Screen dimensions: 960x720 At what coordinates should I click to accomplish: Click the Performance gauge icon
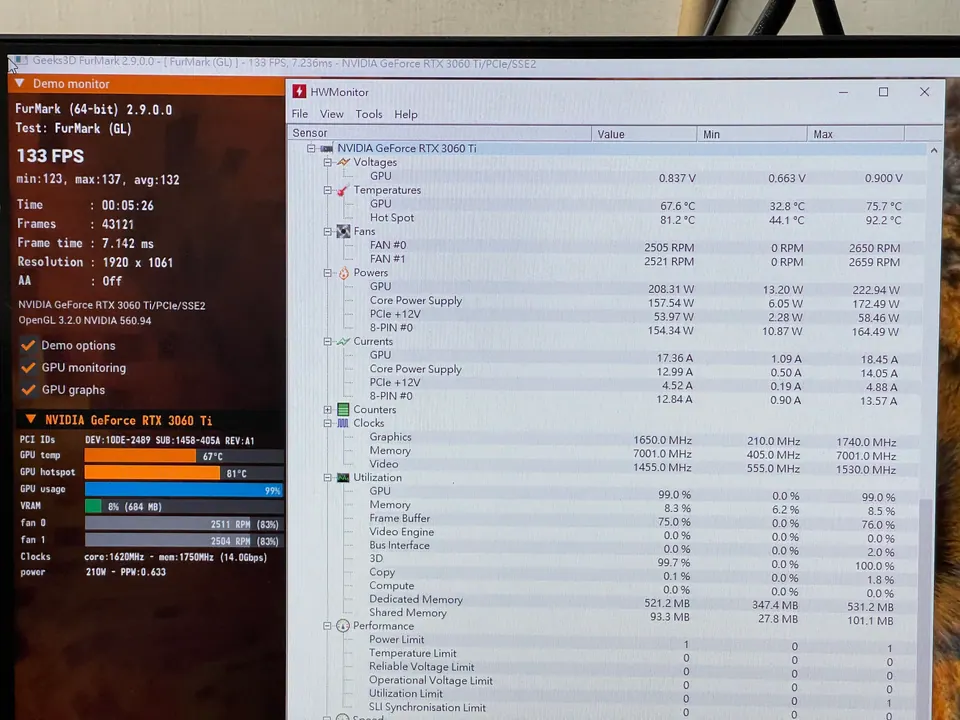[x=342, y=626]
